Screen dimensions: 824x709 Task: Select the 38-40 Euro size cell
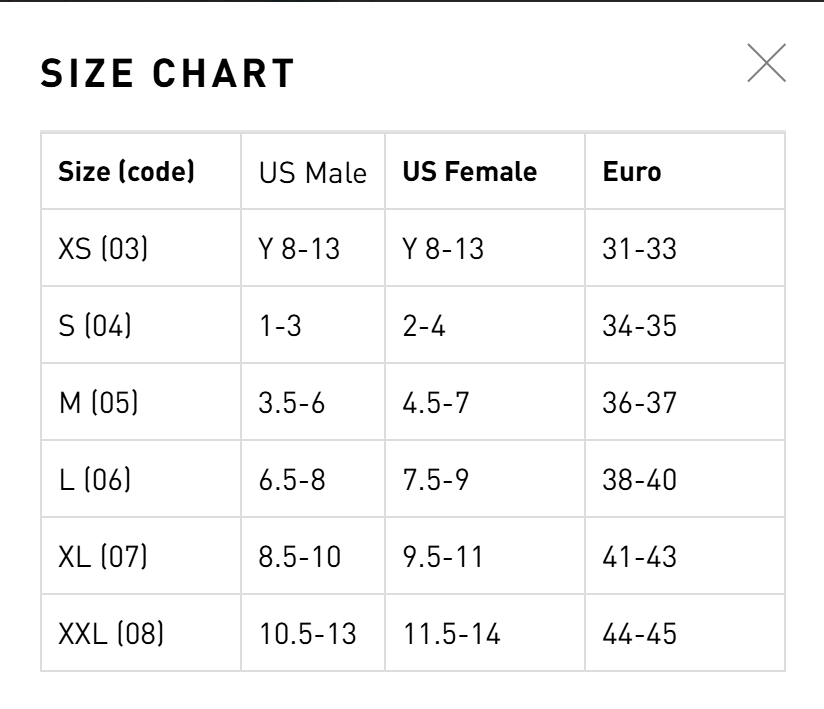tap(640, 480)
